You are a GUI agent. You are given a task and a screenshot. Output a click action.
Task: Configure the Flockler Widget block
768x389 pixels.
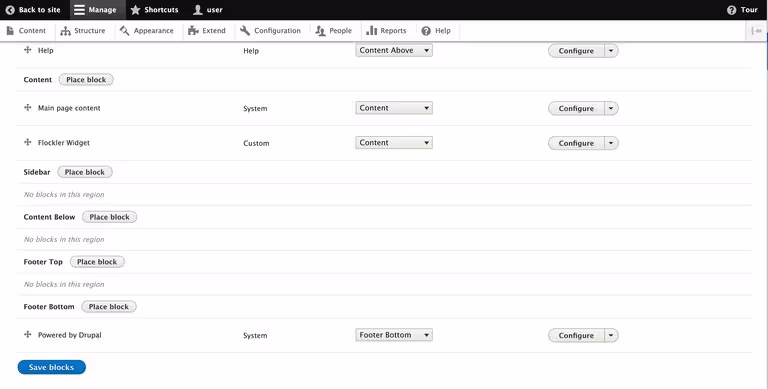[x=576, y=143]
